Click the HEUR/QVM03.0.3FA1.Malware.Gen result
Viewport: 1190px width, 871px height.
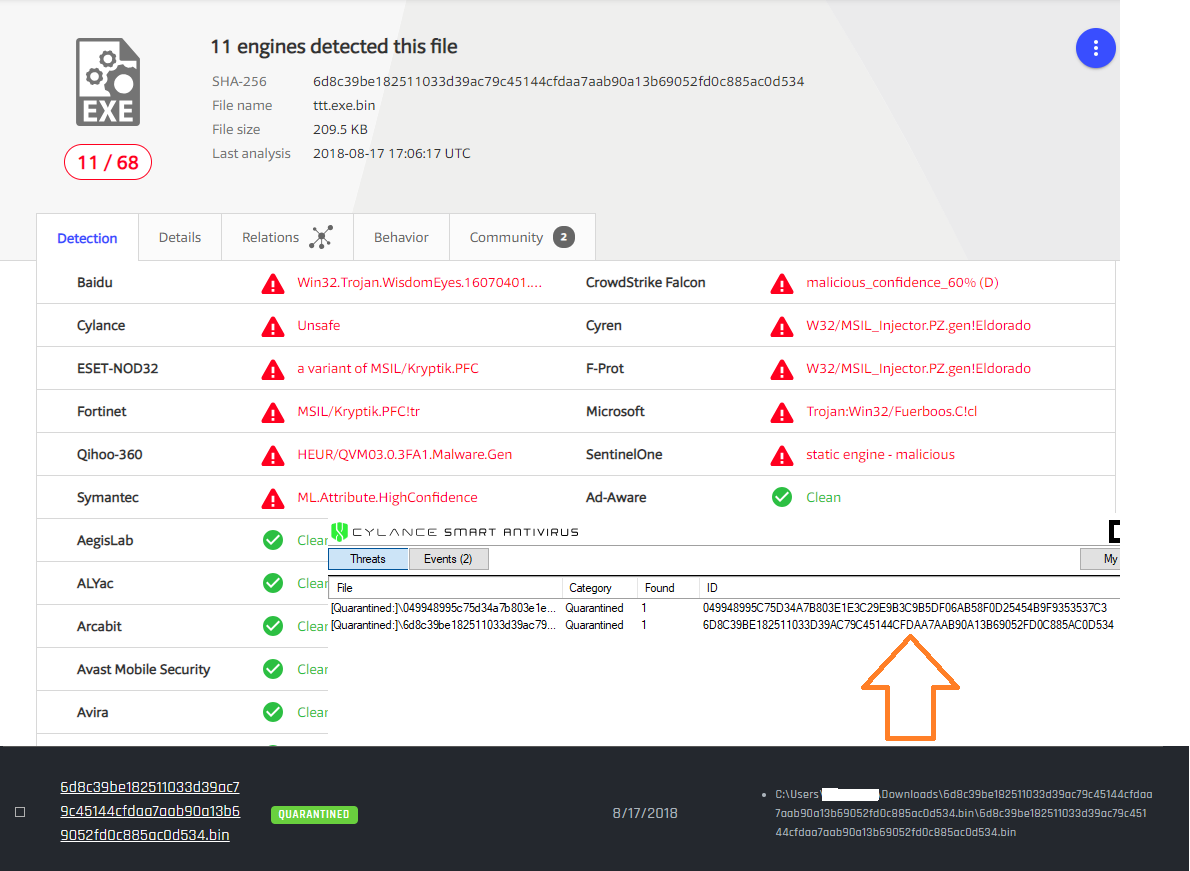(x=405, y=454)
